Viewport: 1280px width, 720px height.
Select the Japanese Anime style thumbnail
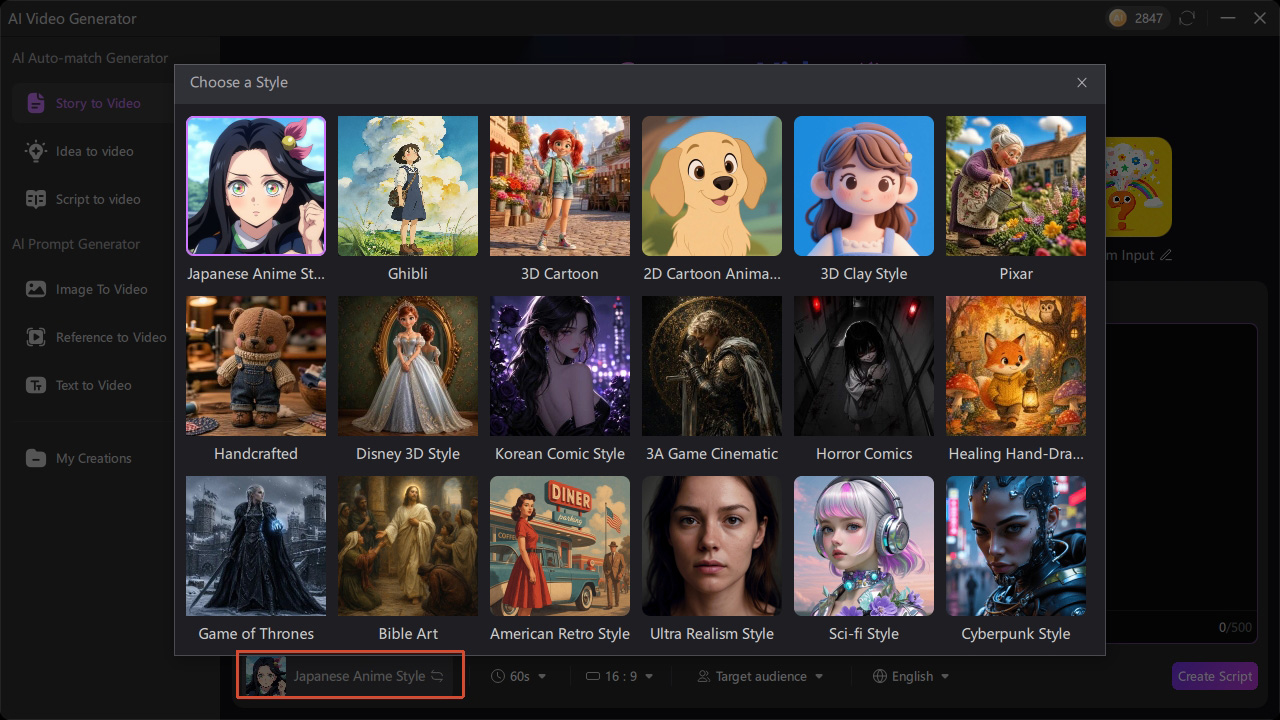(x=256, y=186)
